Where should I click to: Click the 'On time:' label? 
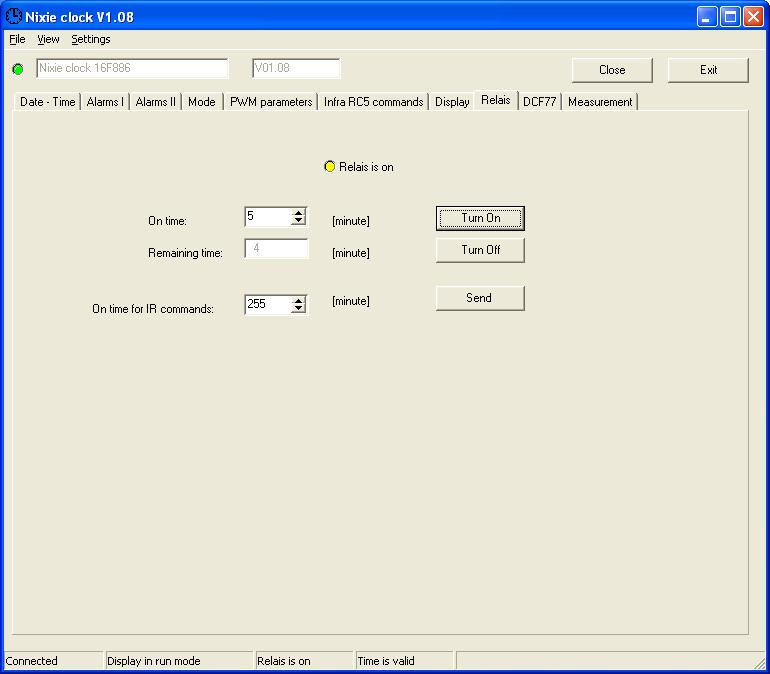[x=167, y=221]
